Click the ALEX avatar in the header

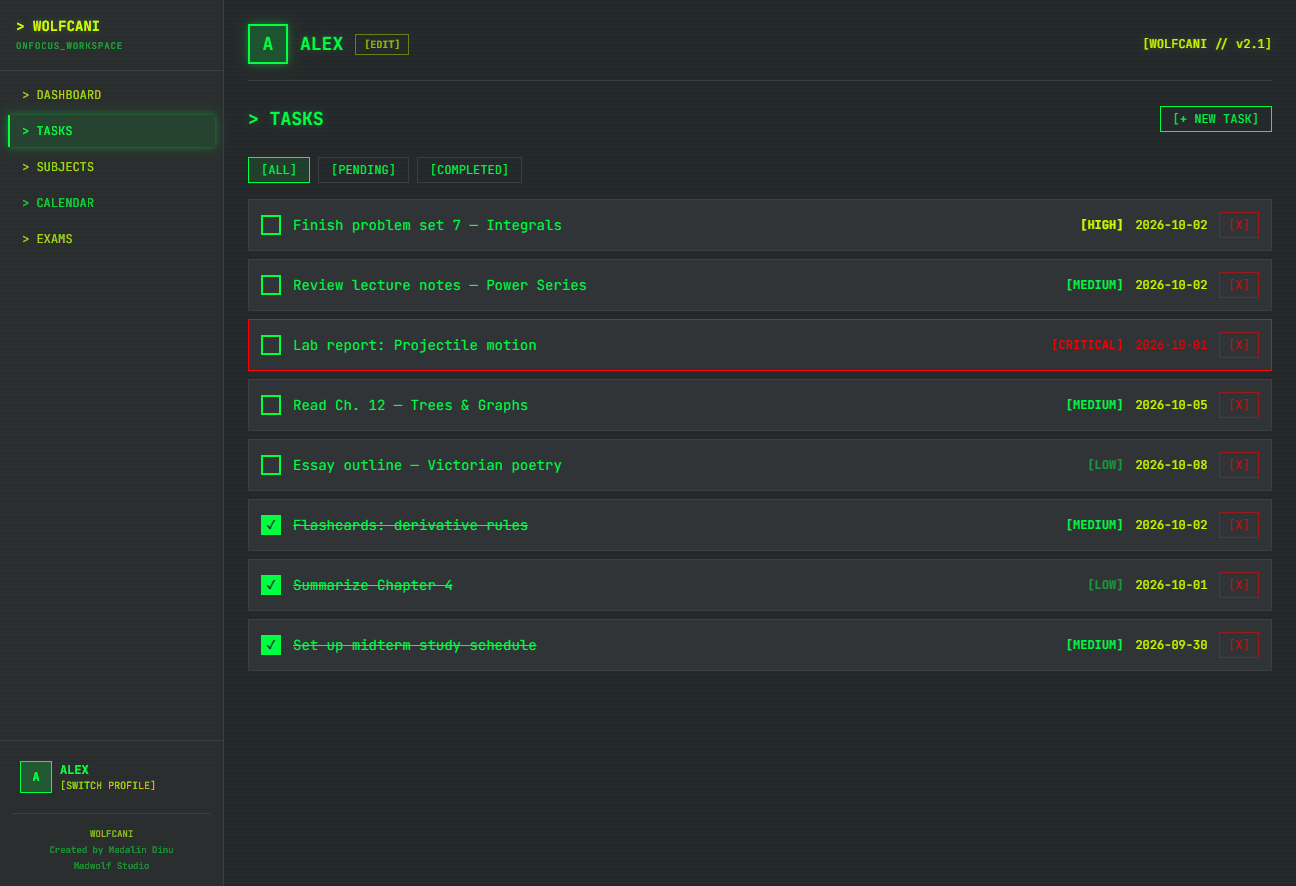click(x=268, y=44)
